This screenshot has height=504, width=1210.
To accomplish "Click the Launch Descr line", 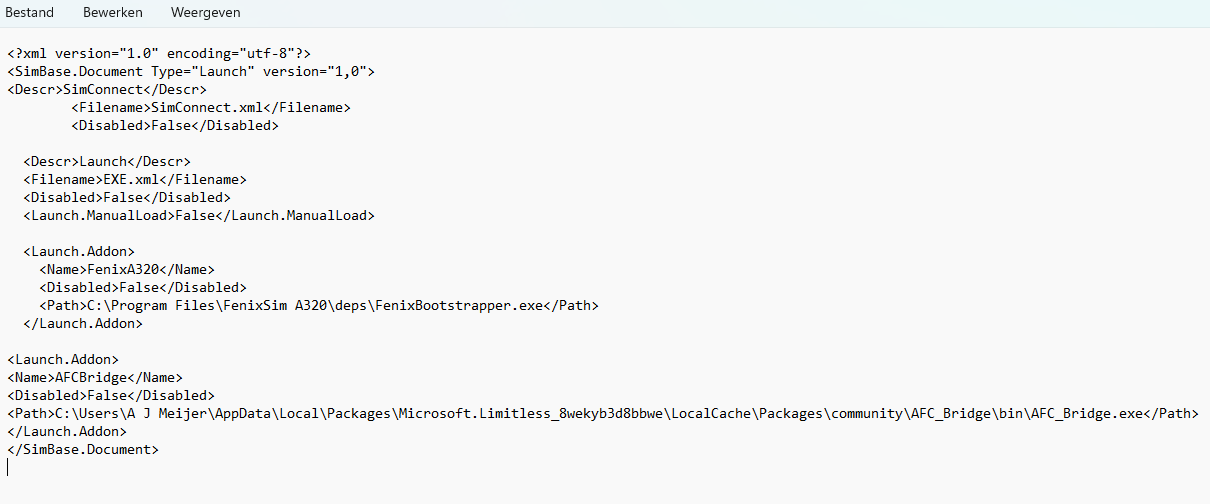I will 107,161.
